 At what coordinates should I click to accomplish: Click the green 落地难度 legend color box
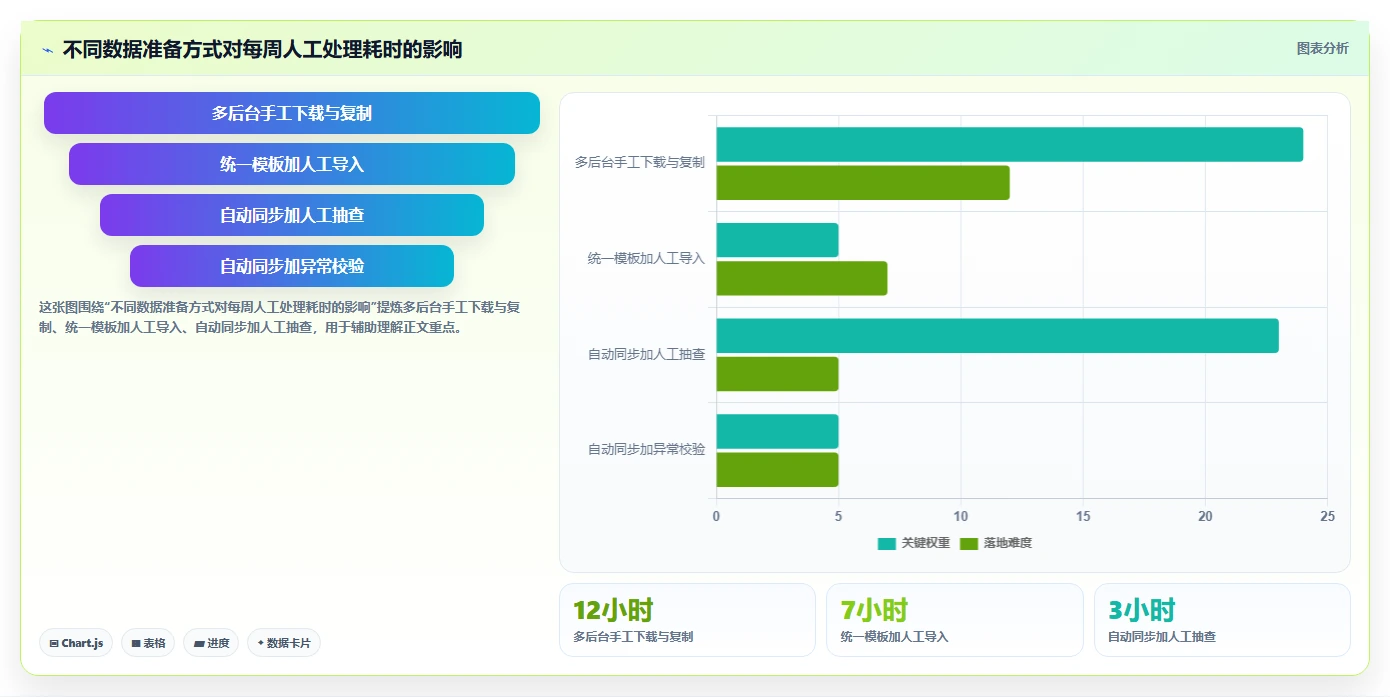(969, 543)
